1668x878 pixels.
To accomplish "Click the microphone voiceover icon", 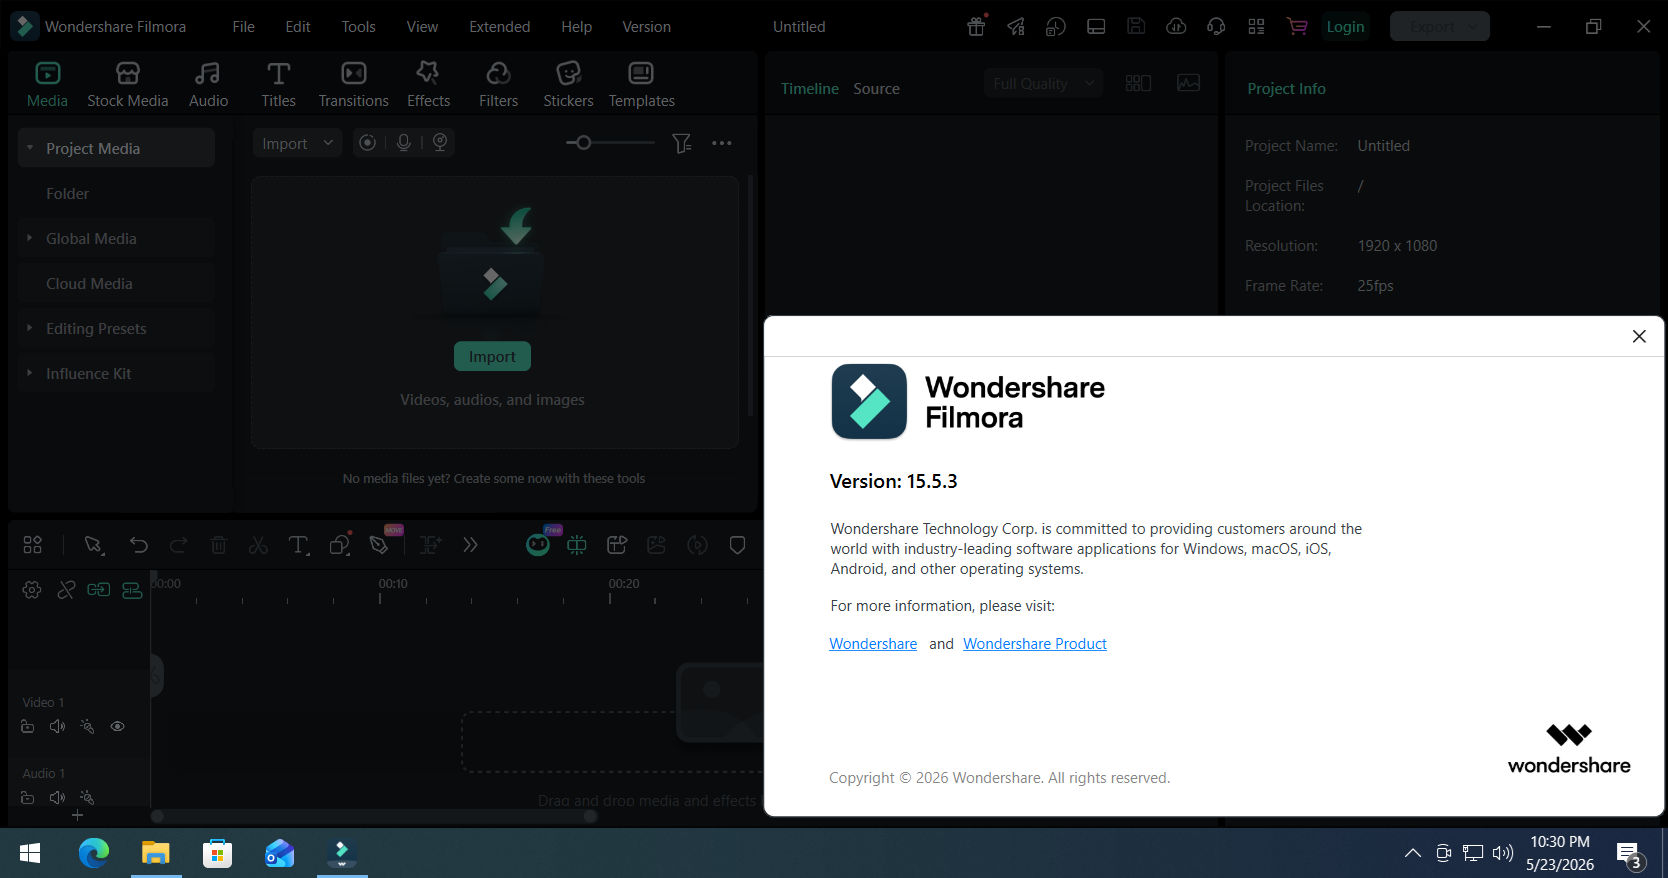I will click(x=404, y=143).
